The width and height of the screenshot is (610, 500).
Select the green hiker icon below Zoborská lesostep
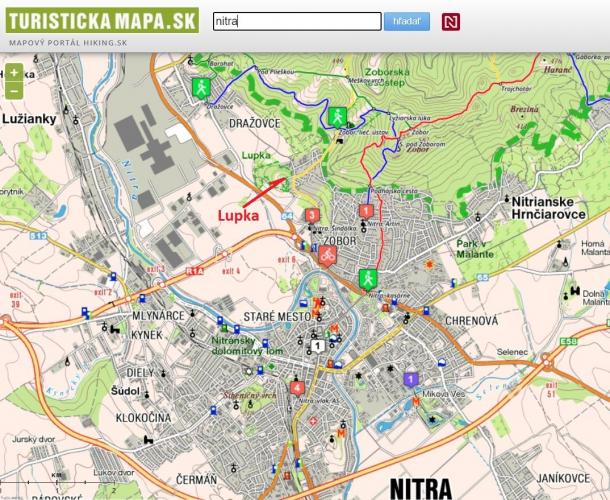pos(337,116)
